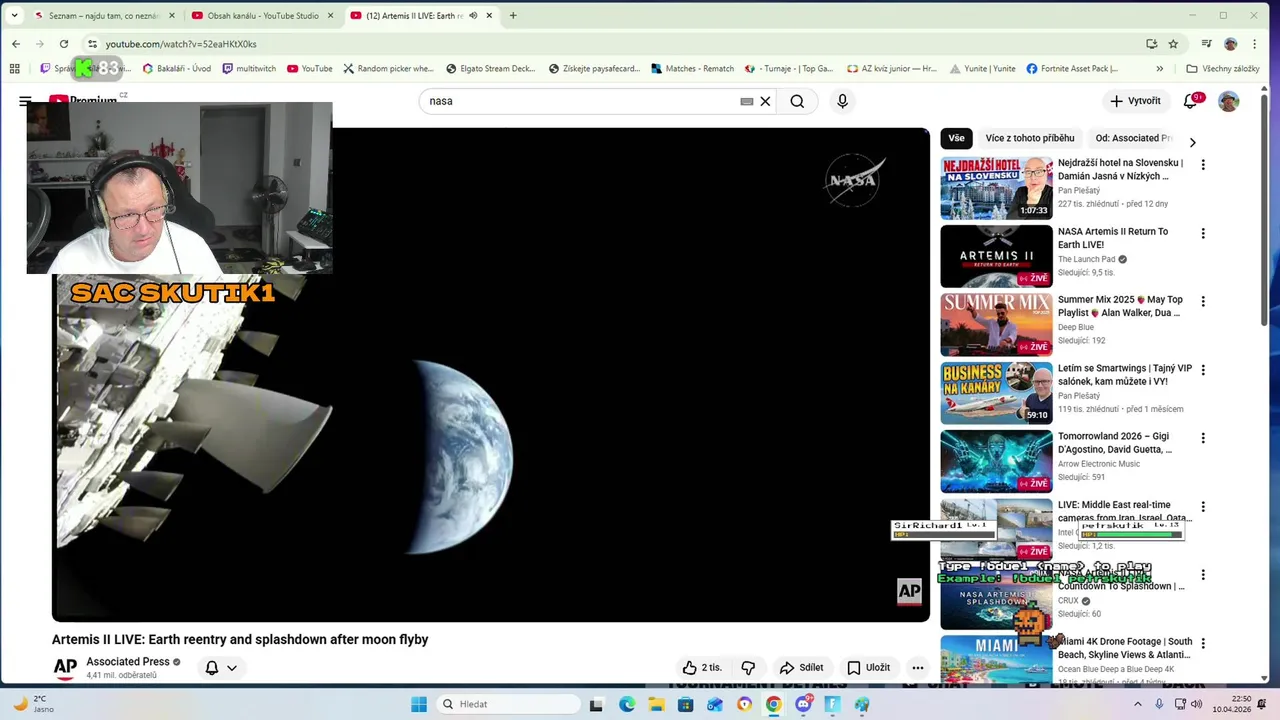Open the YouTube account avatar menu
This screenshot has height=720, width=1280.
pos(1228,101)
